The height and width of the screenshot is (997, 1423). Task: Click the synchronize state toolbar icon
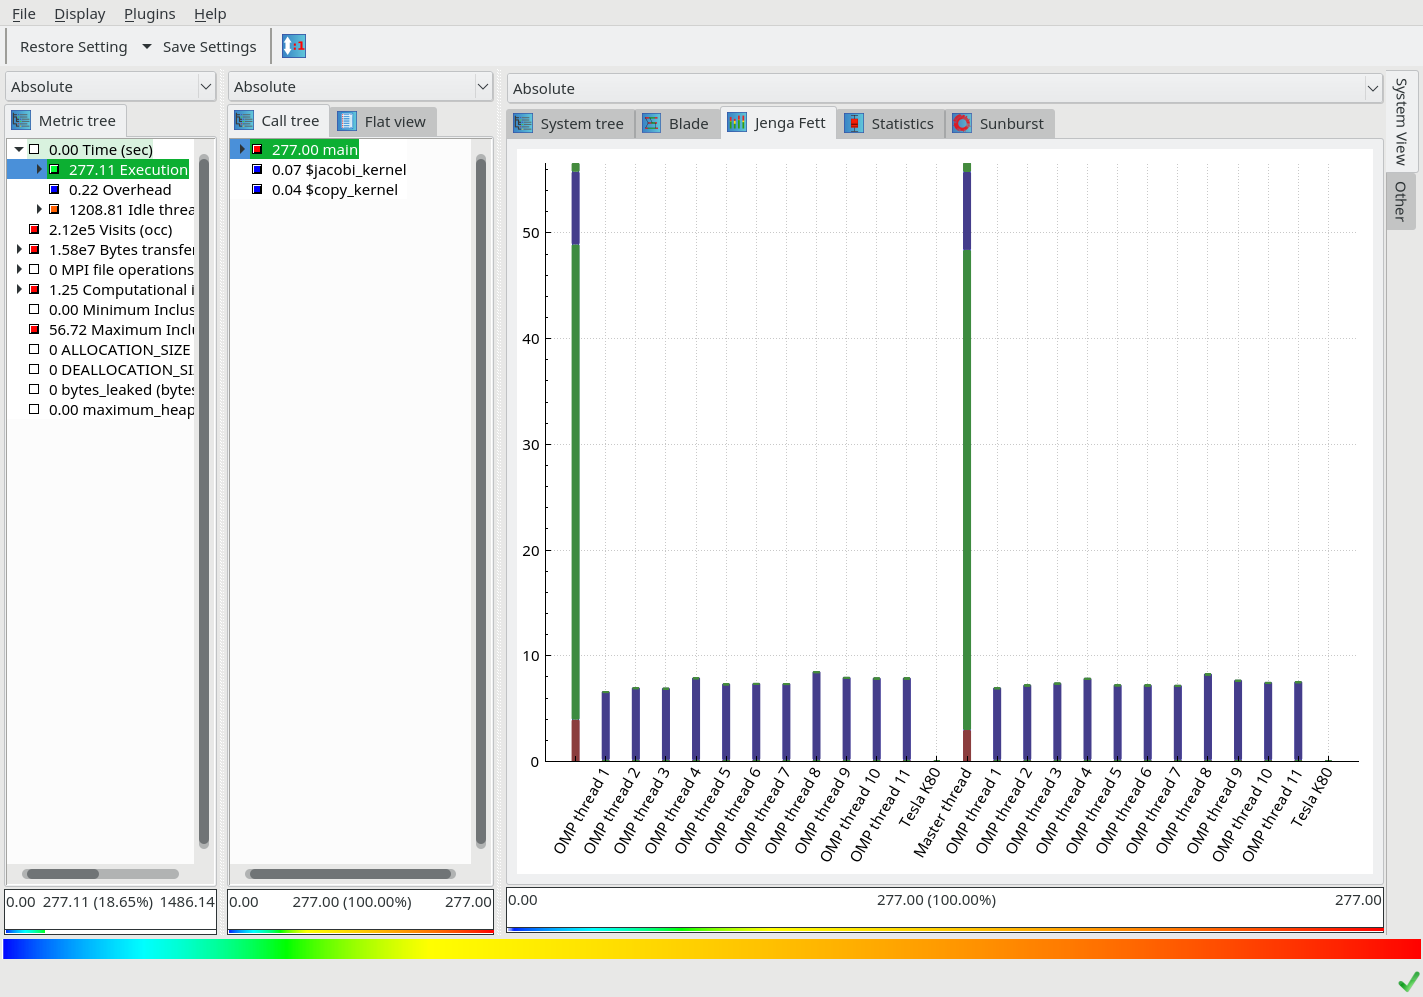[294, 46]
